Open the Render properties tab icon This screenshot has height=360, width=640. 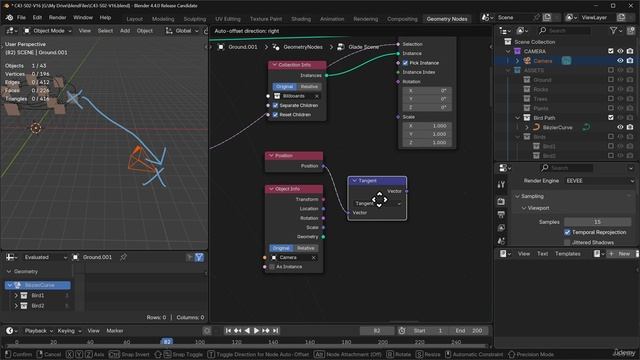click(502, 202)
